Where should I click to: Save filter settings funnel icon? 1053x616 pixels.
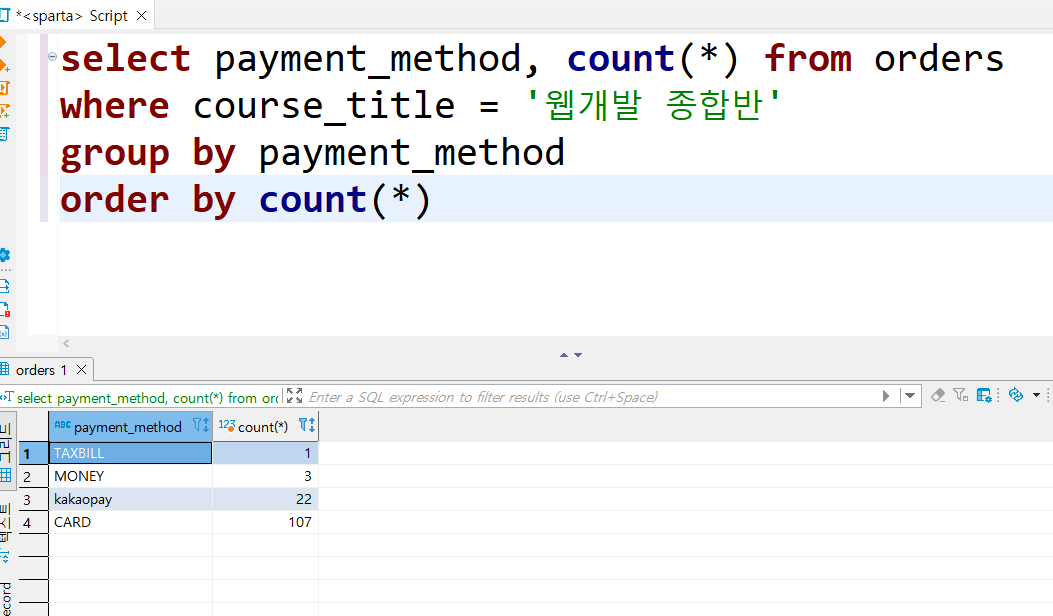pos(961,396)
